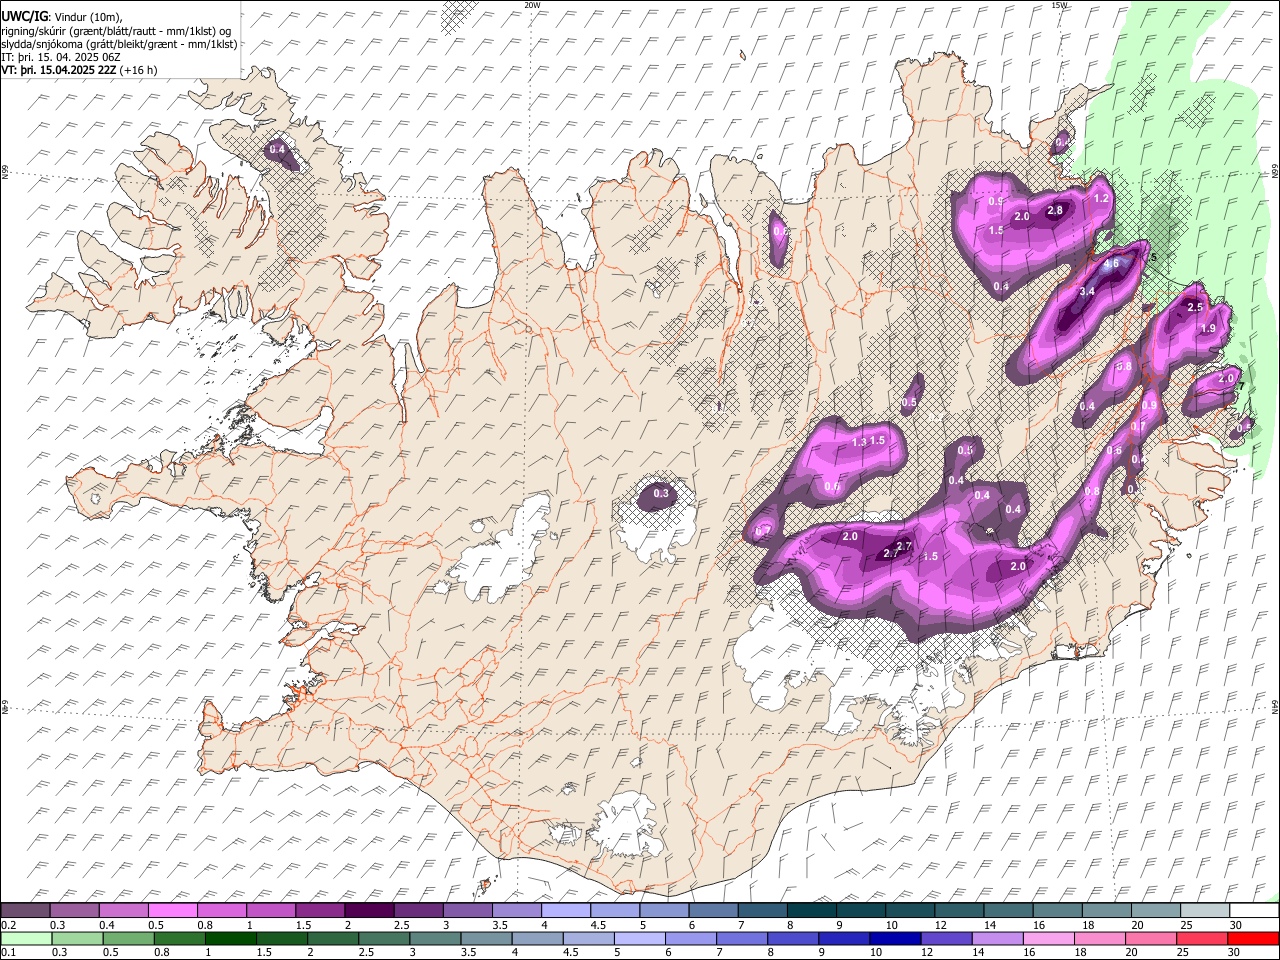Click the '4.6' peak snowfall value
This screenshot has width=1280, height=960.
pyautogui.click(x=1110, y=265)
